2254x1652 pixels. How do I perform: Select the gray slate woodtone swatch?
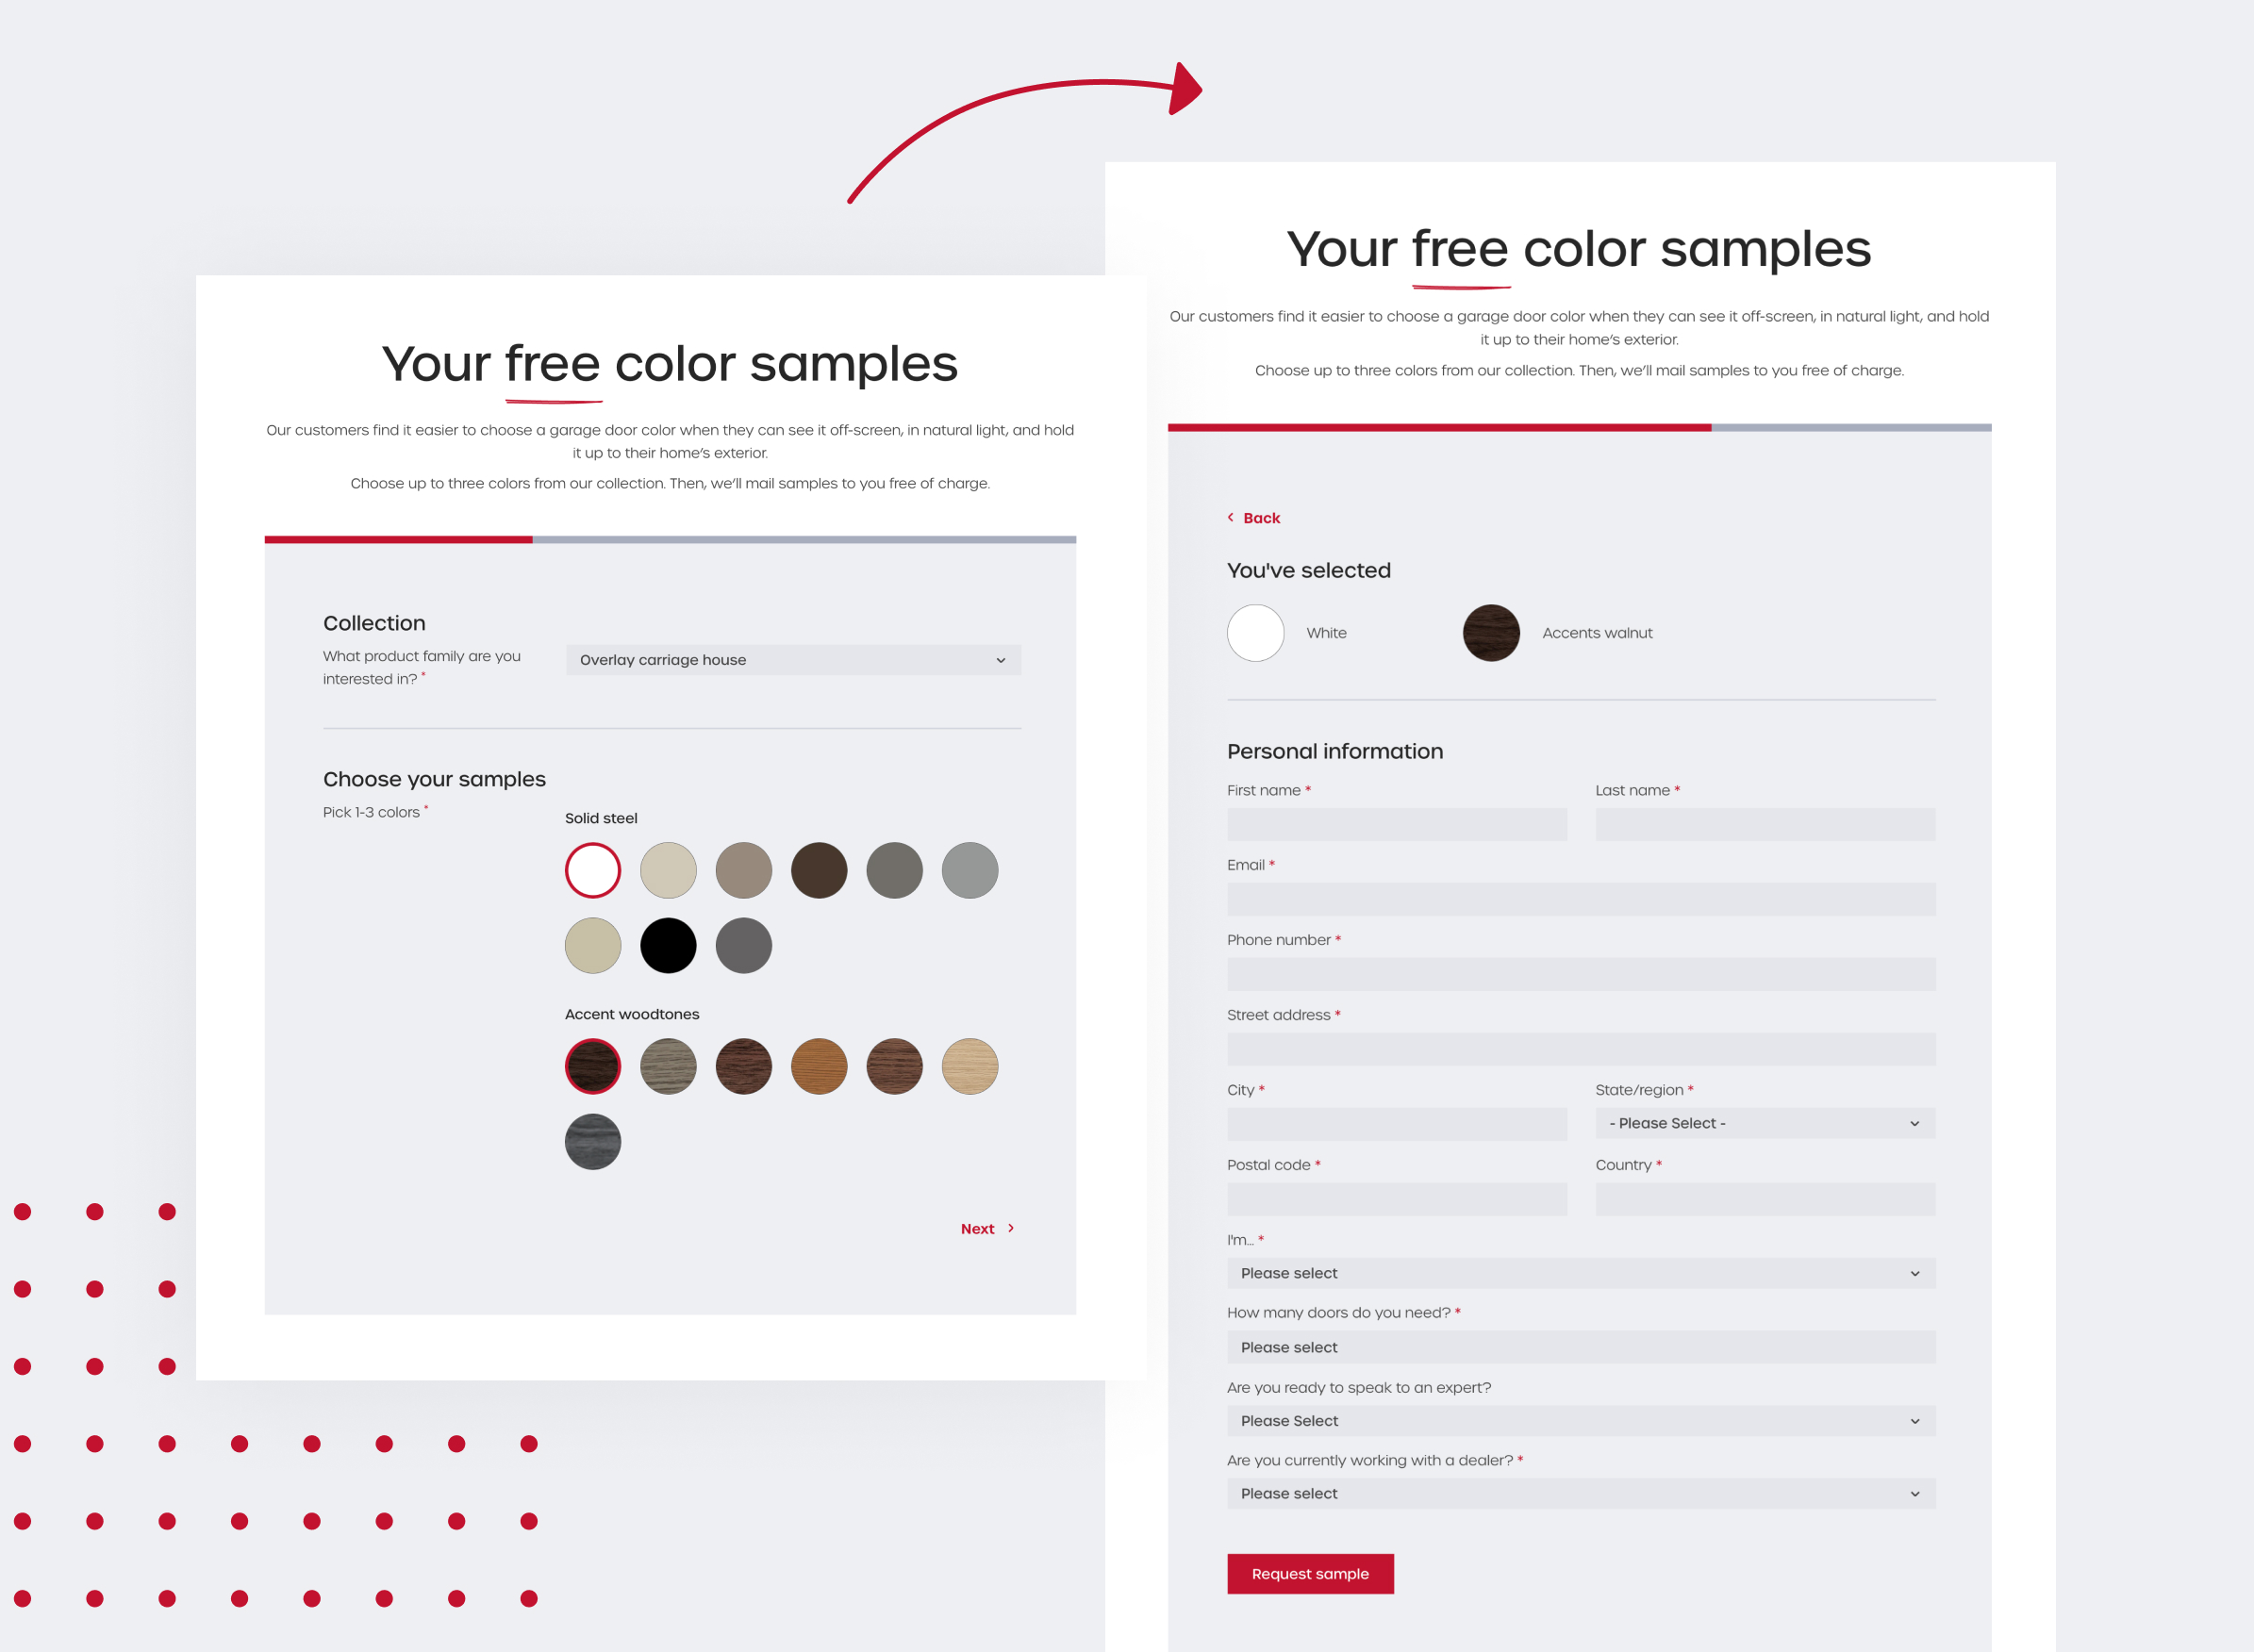coord(593,1141)
